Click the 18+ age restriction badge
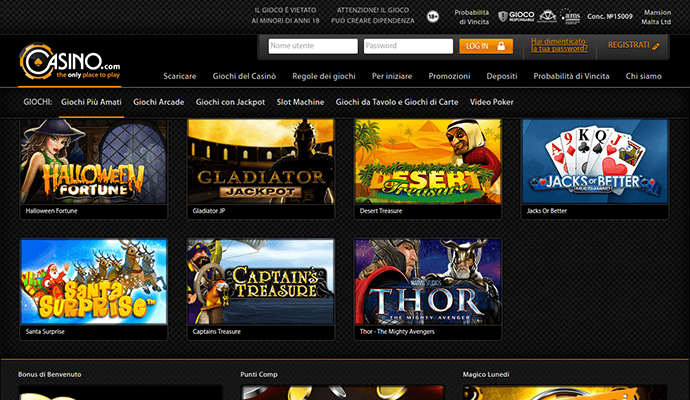 coord(432,16)
